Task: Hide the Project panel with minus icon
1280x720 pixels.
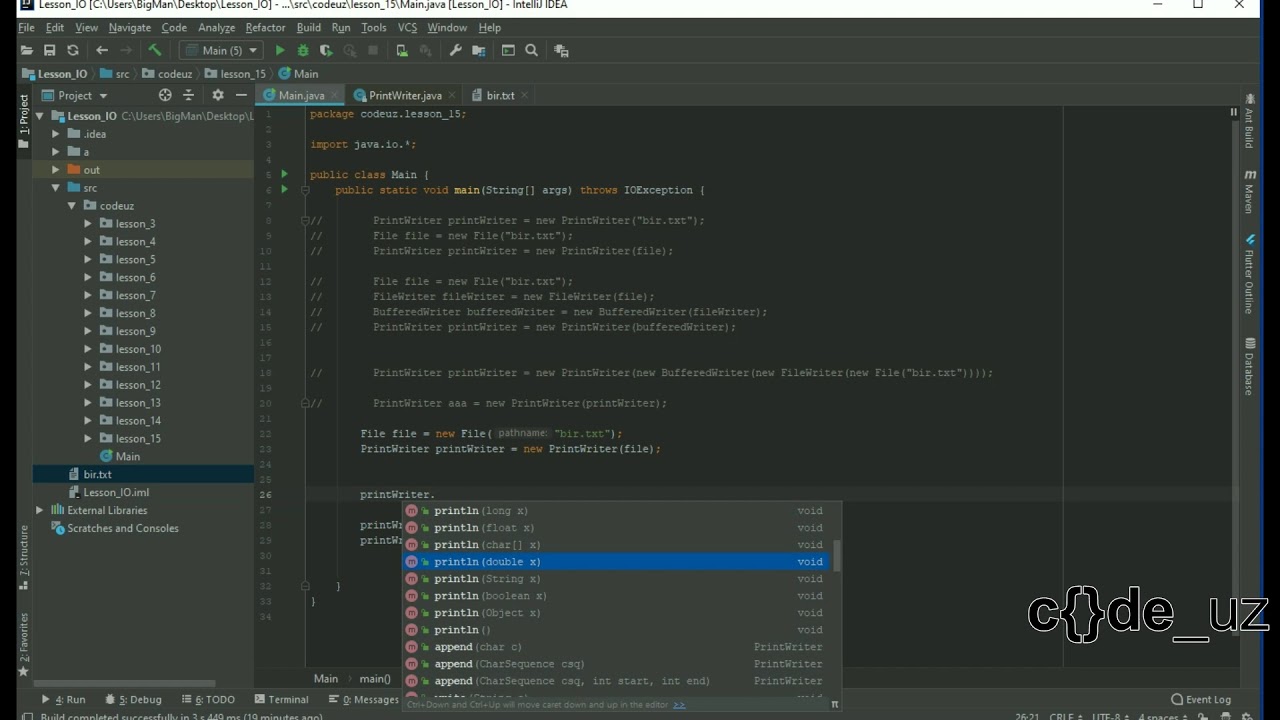Action: tap(241, 95)
